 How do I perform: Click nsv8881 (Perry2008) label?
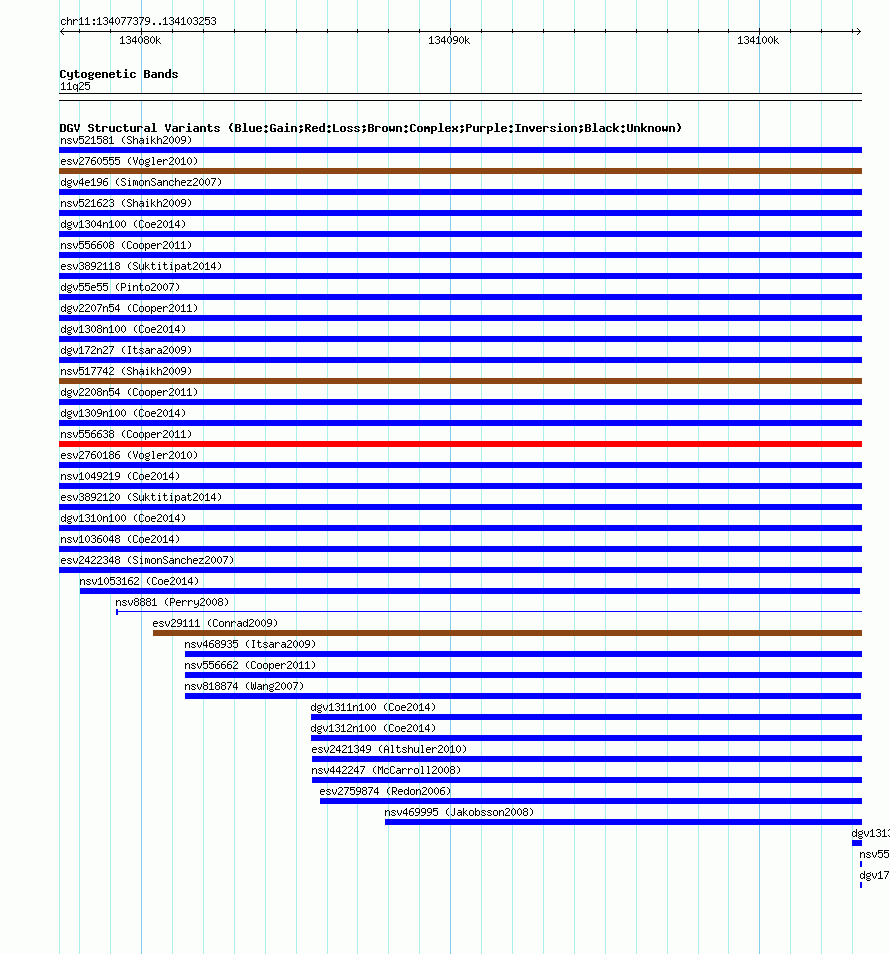click(172, 602)
